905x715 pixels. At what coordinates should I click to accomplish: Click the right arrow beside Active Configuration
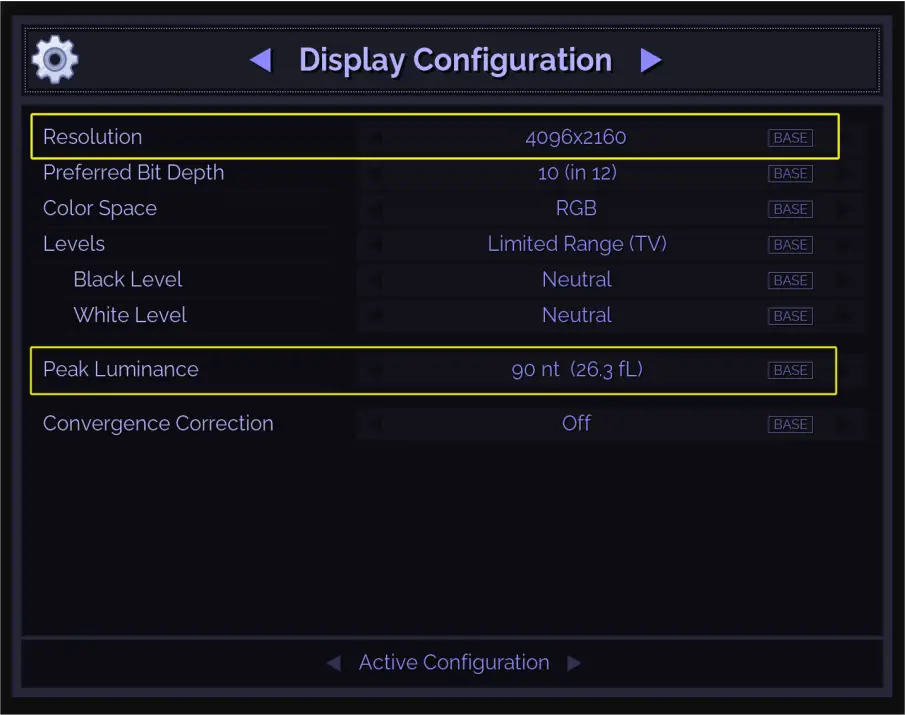(576, 662)
